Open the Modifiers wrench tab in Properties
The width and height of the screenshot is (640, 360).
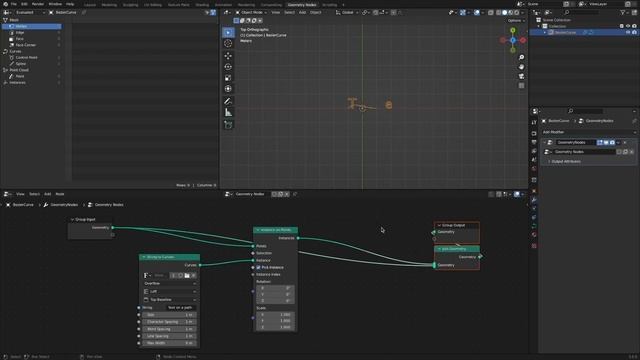coord(534,200)
